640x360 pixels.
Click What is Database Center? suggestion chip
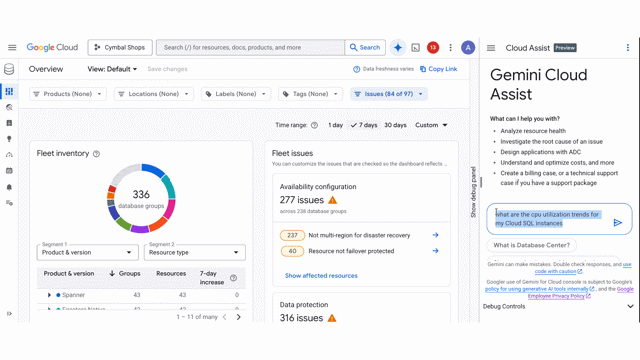coord(531,245)
